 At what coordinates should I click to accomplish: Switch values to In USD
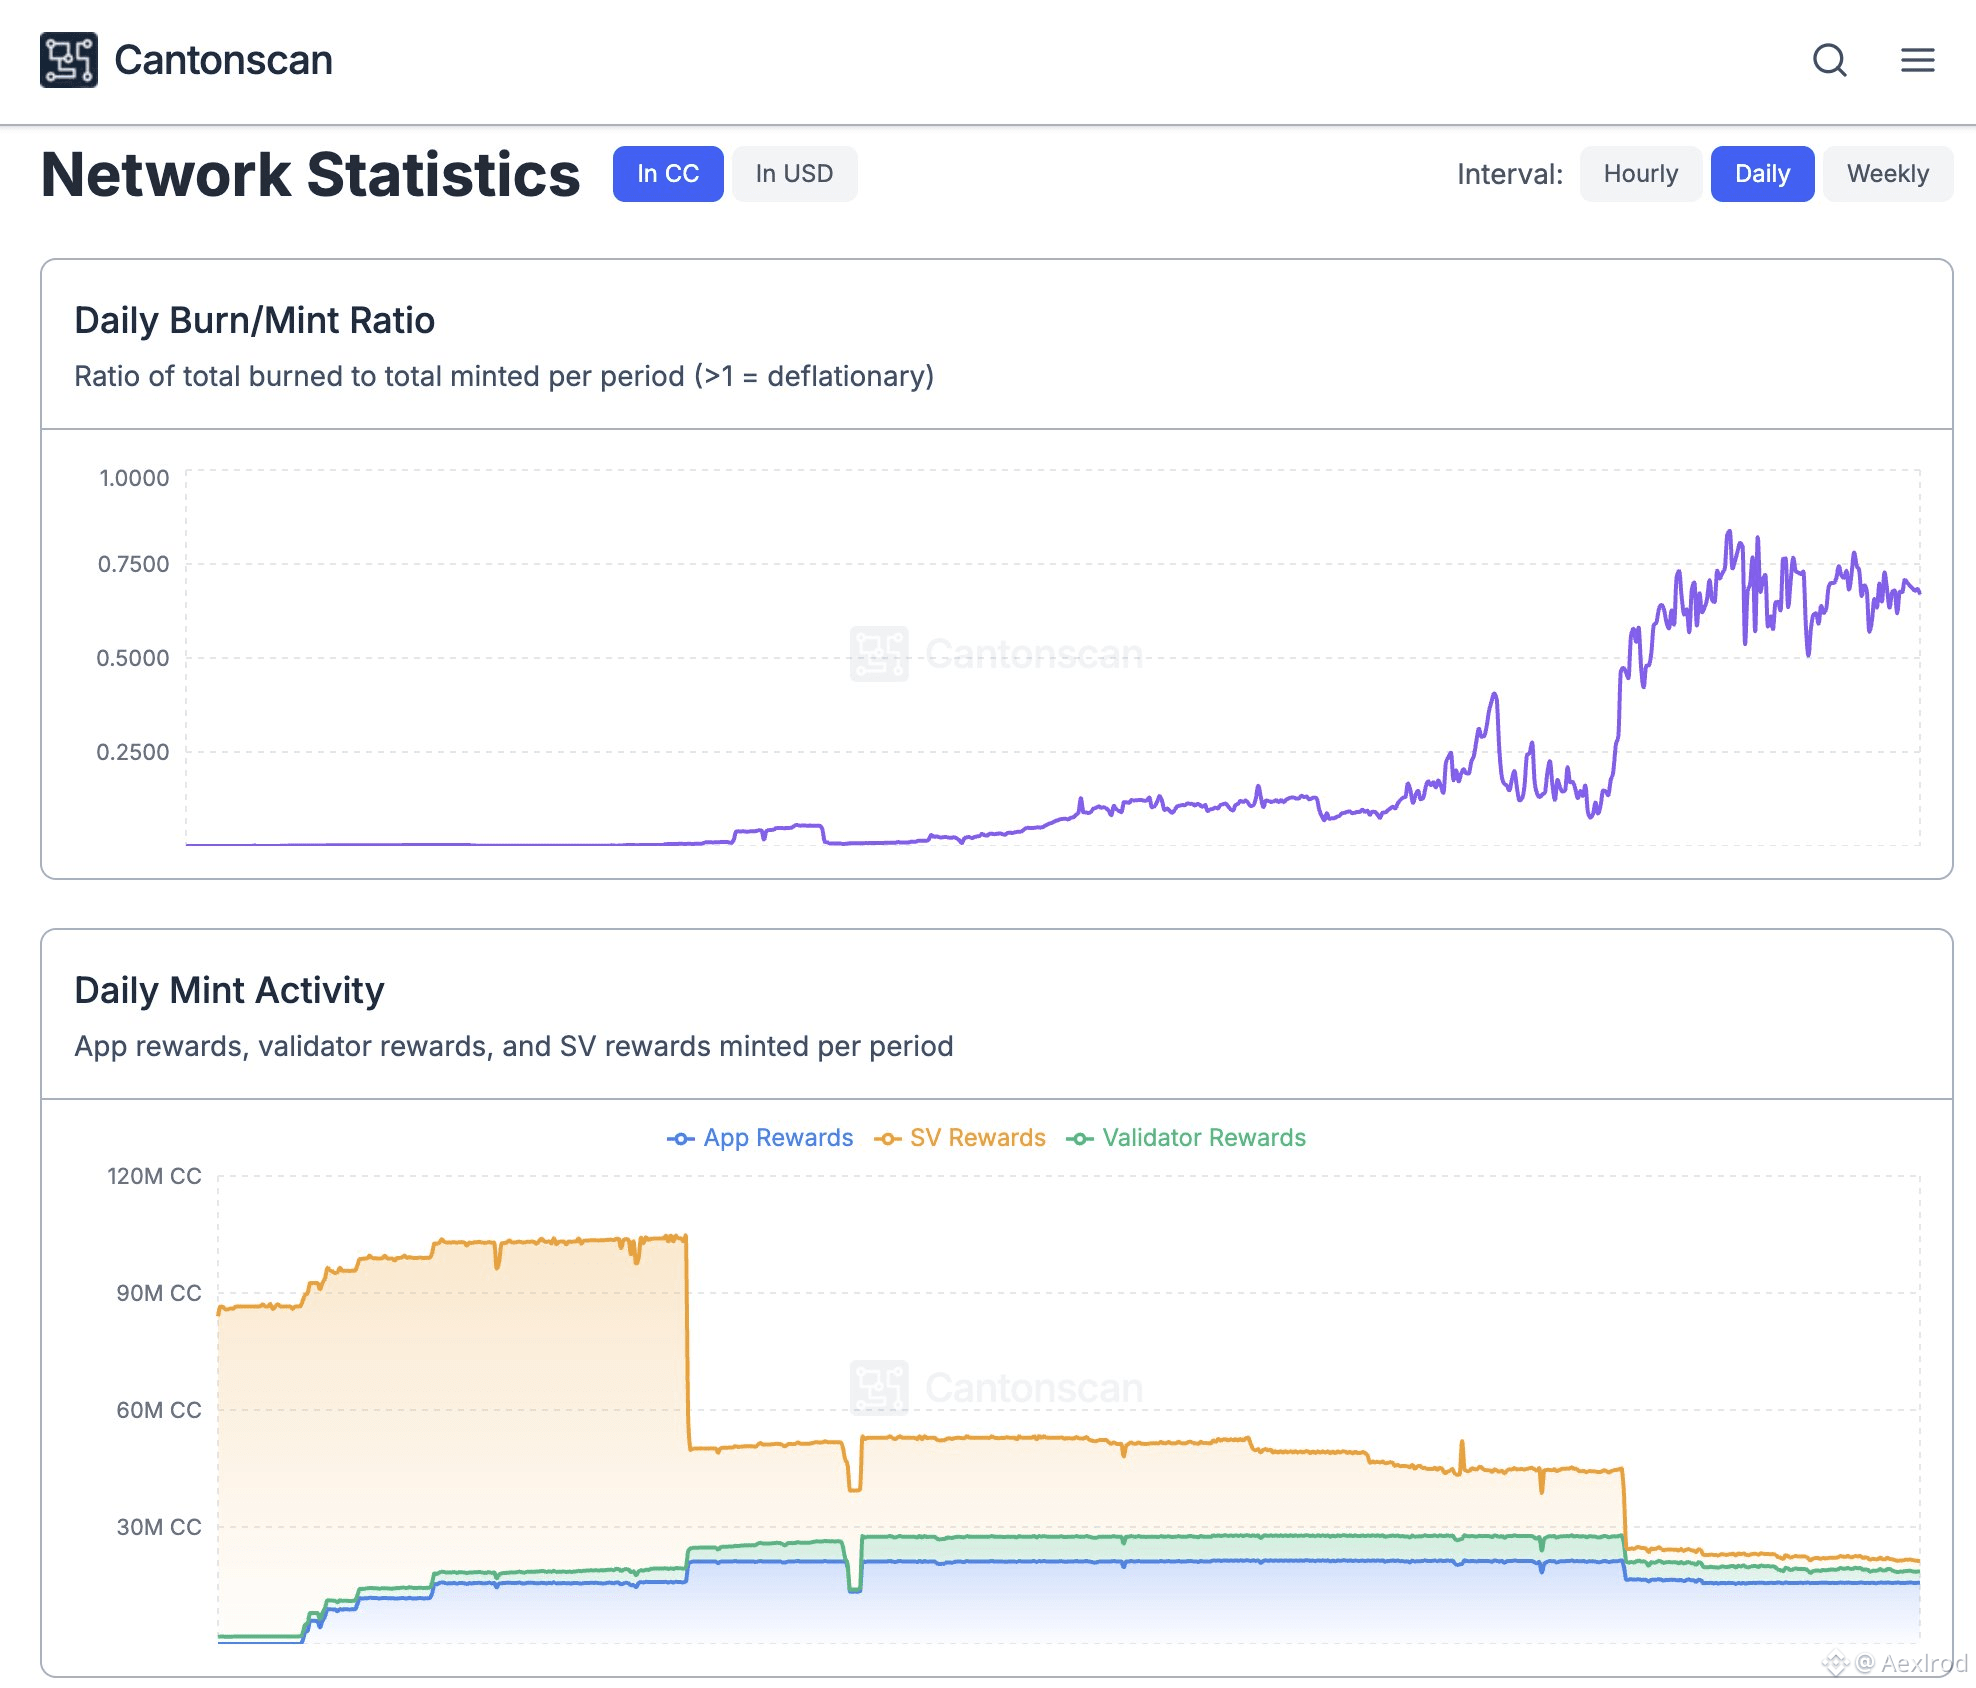[x=794, y=174]
